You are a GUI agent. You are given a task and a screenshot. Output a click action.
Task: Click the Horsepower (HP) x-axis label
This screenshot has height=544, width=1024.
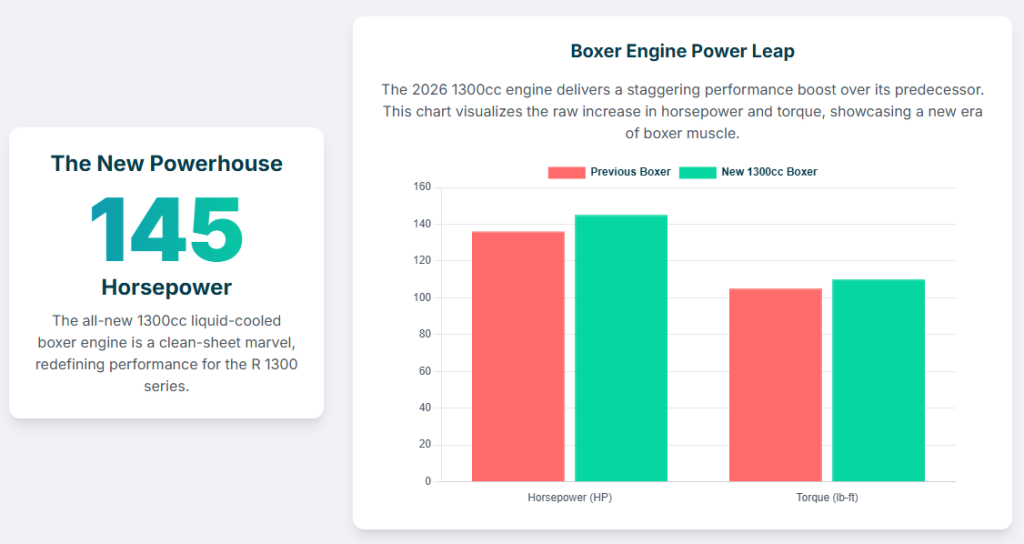pos(569,498)
